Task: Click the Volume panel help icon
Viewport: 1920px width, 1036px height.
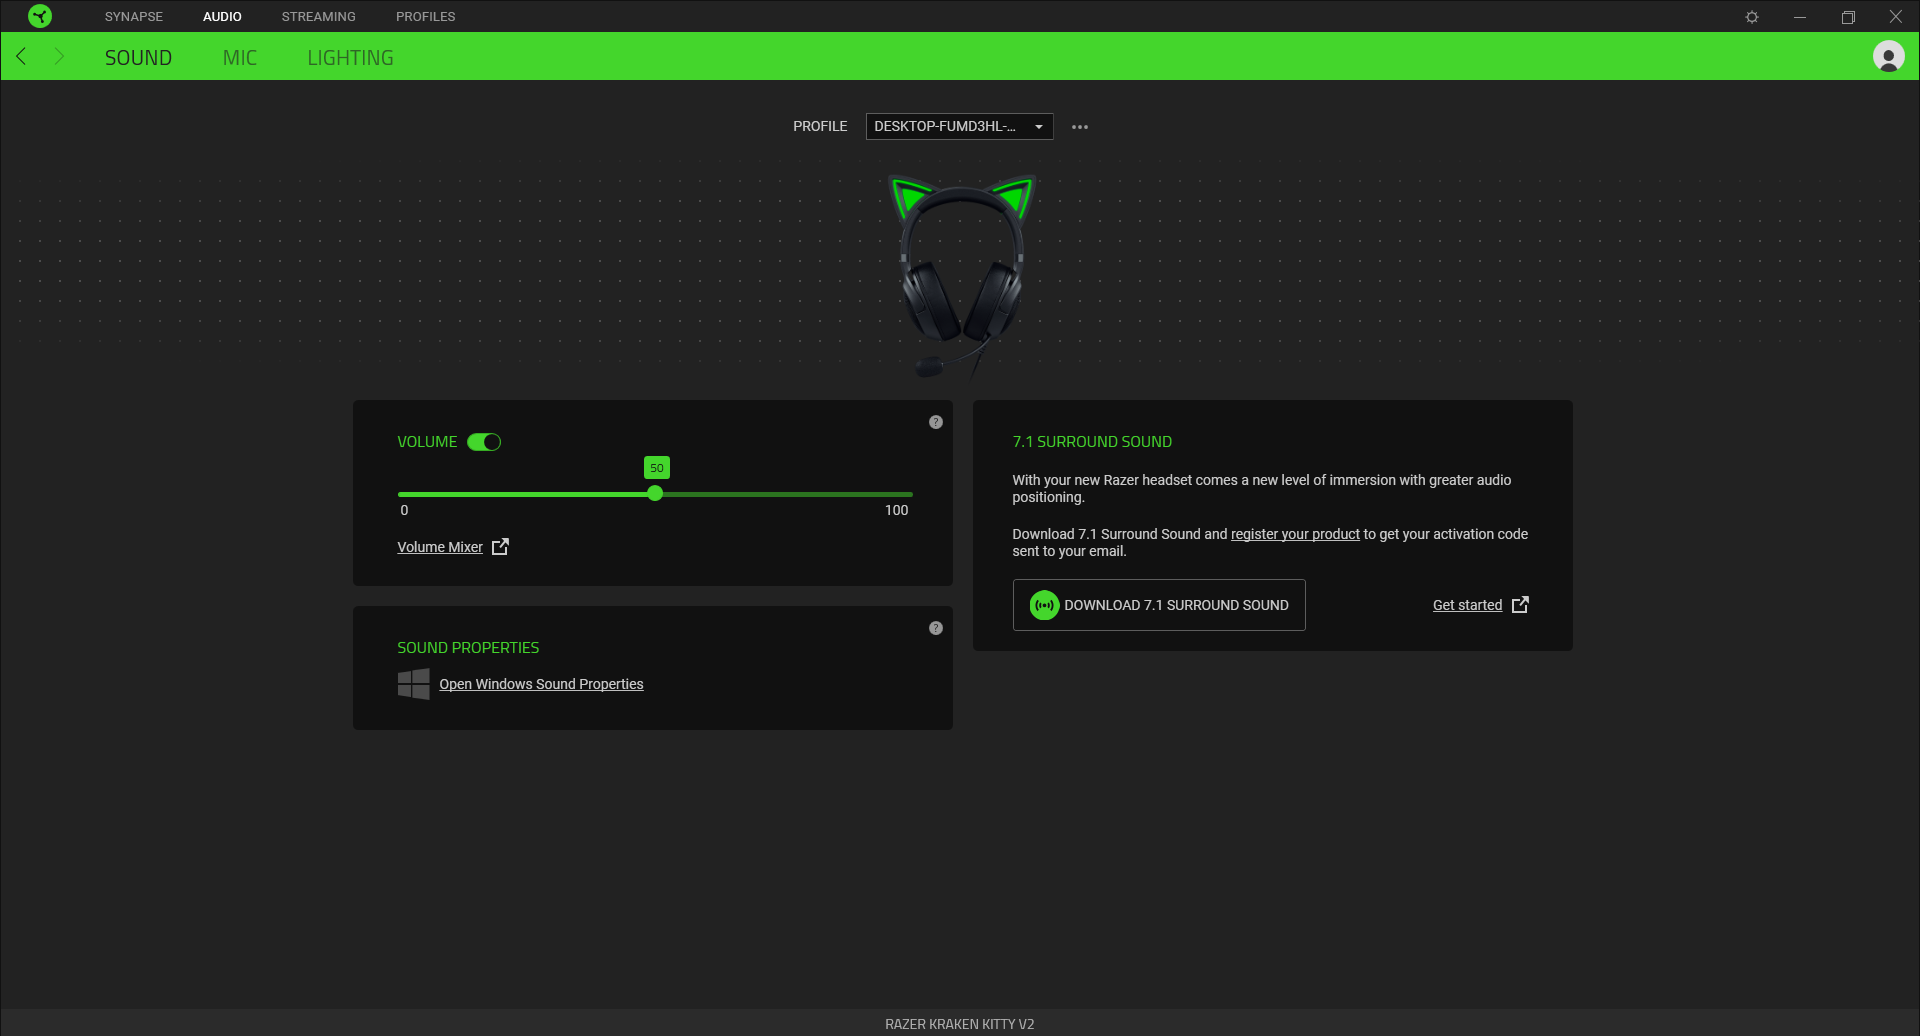Action: 935,422
